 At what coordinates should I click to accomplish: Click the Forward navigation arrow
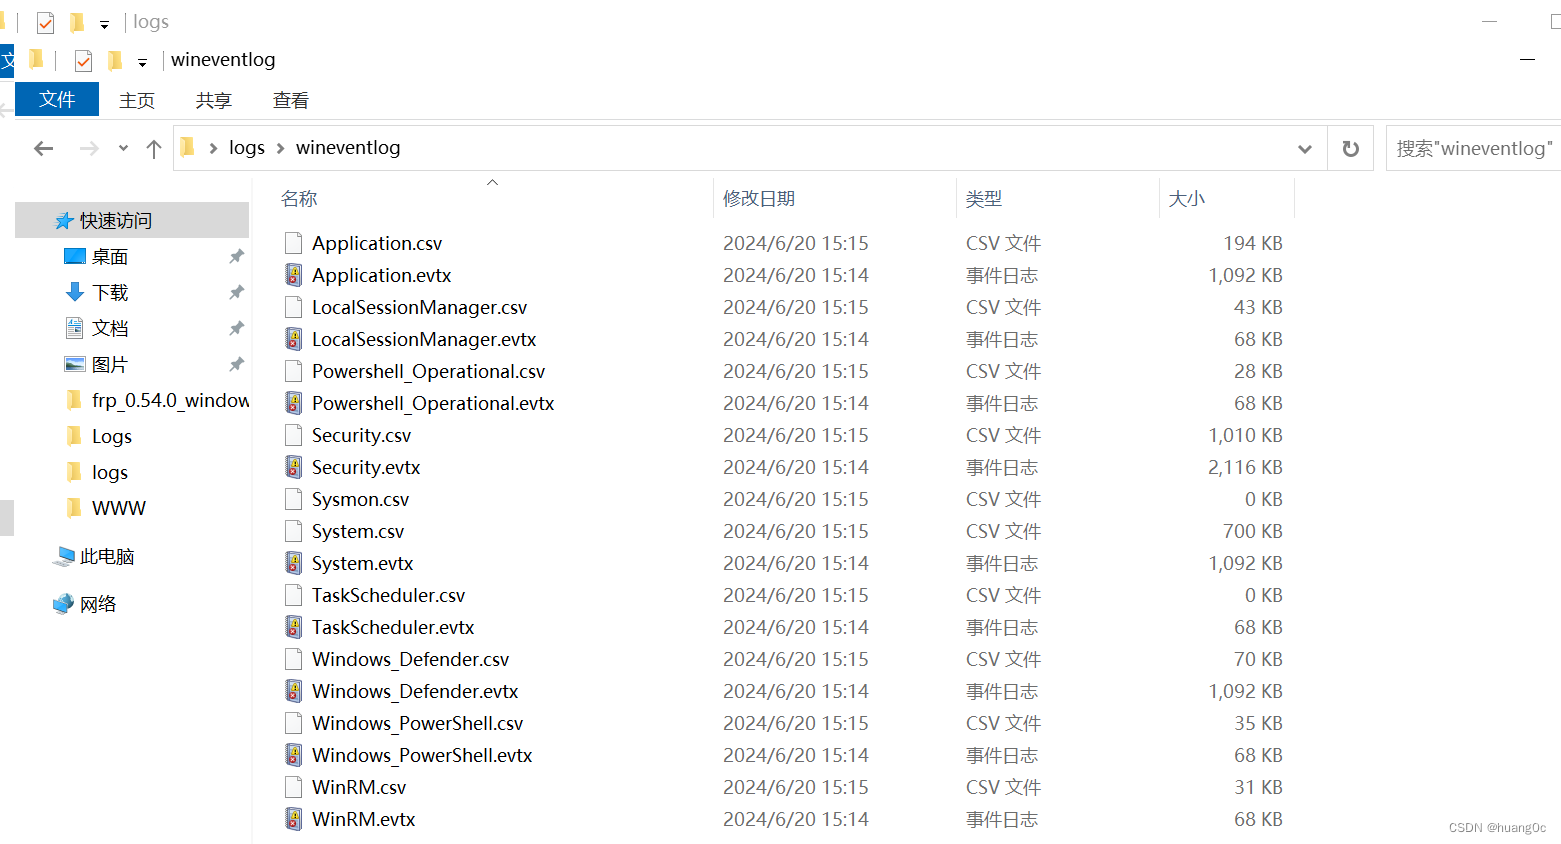(x=89, y=148)
